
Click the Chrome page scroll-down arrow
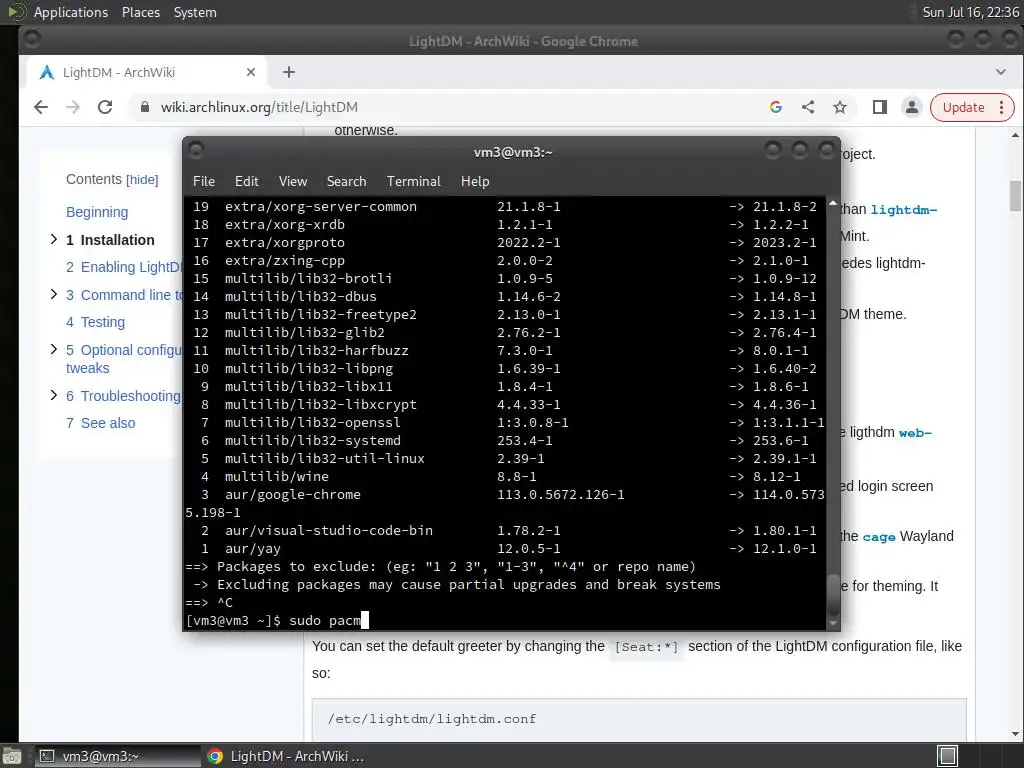click(1016, 733)
